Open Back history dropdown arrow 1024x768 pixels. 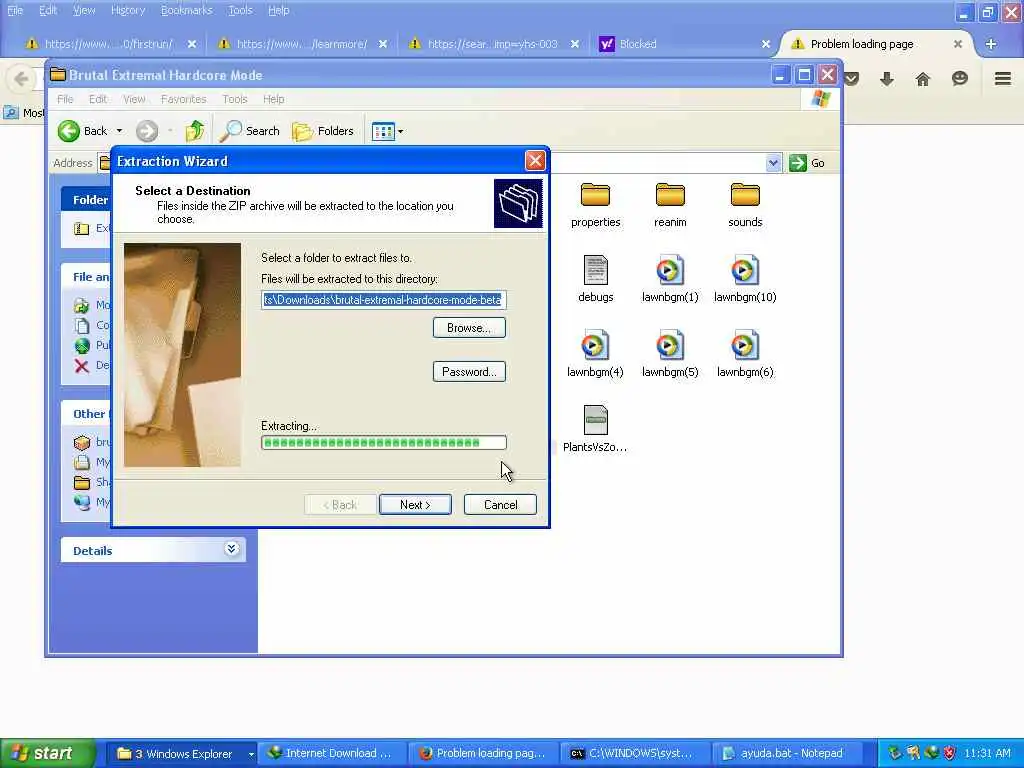(x=119, y=131)
